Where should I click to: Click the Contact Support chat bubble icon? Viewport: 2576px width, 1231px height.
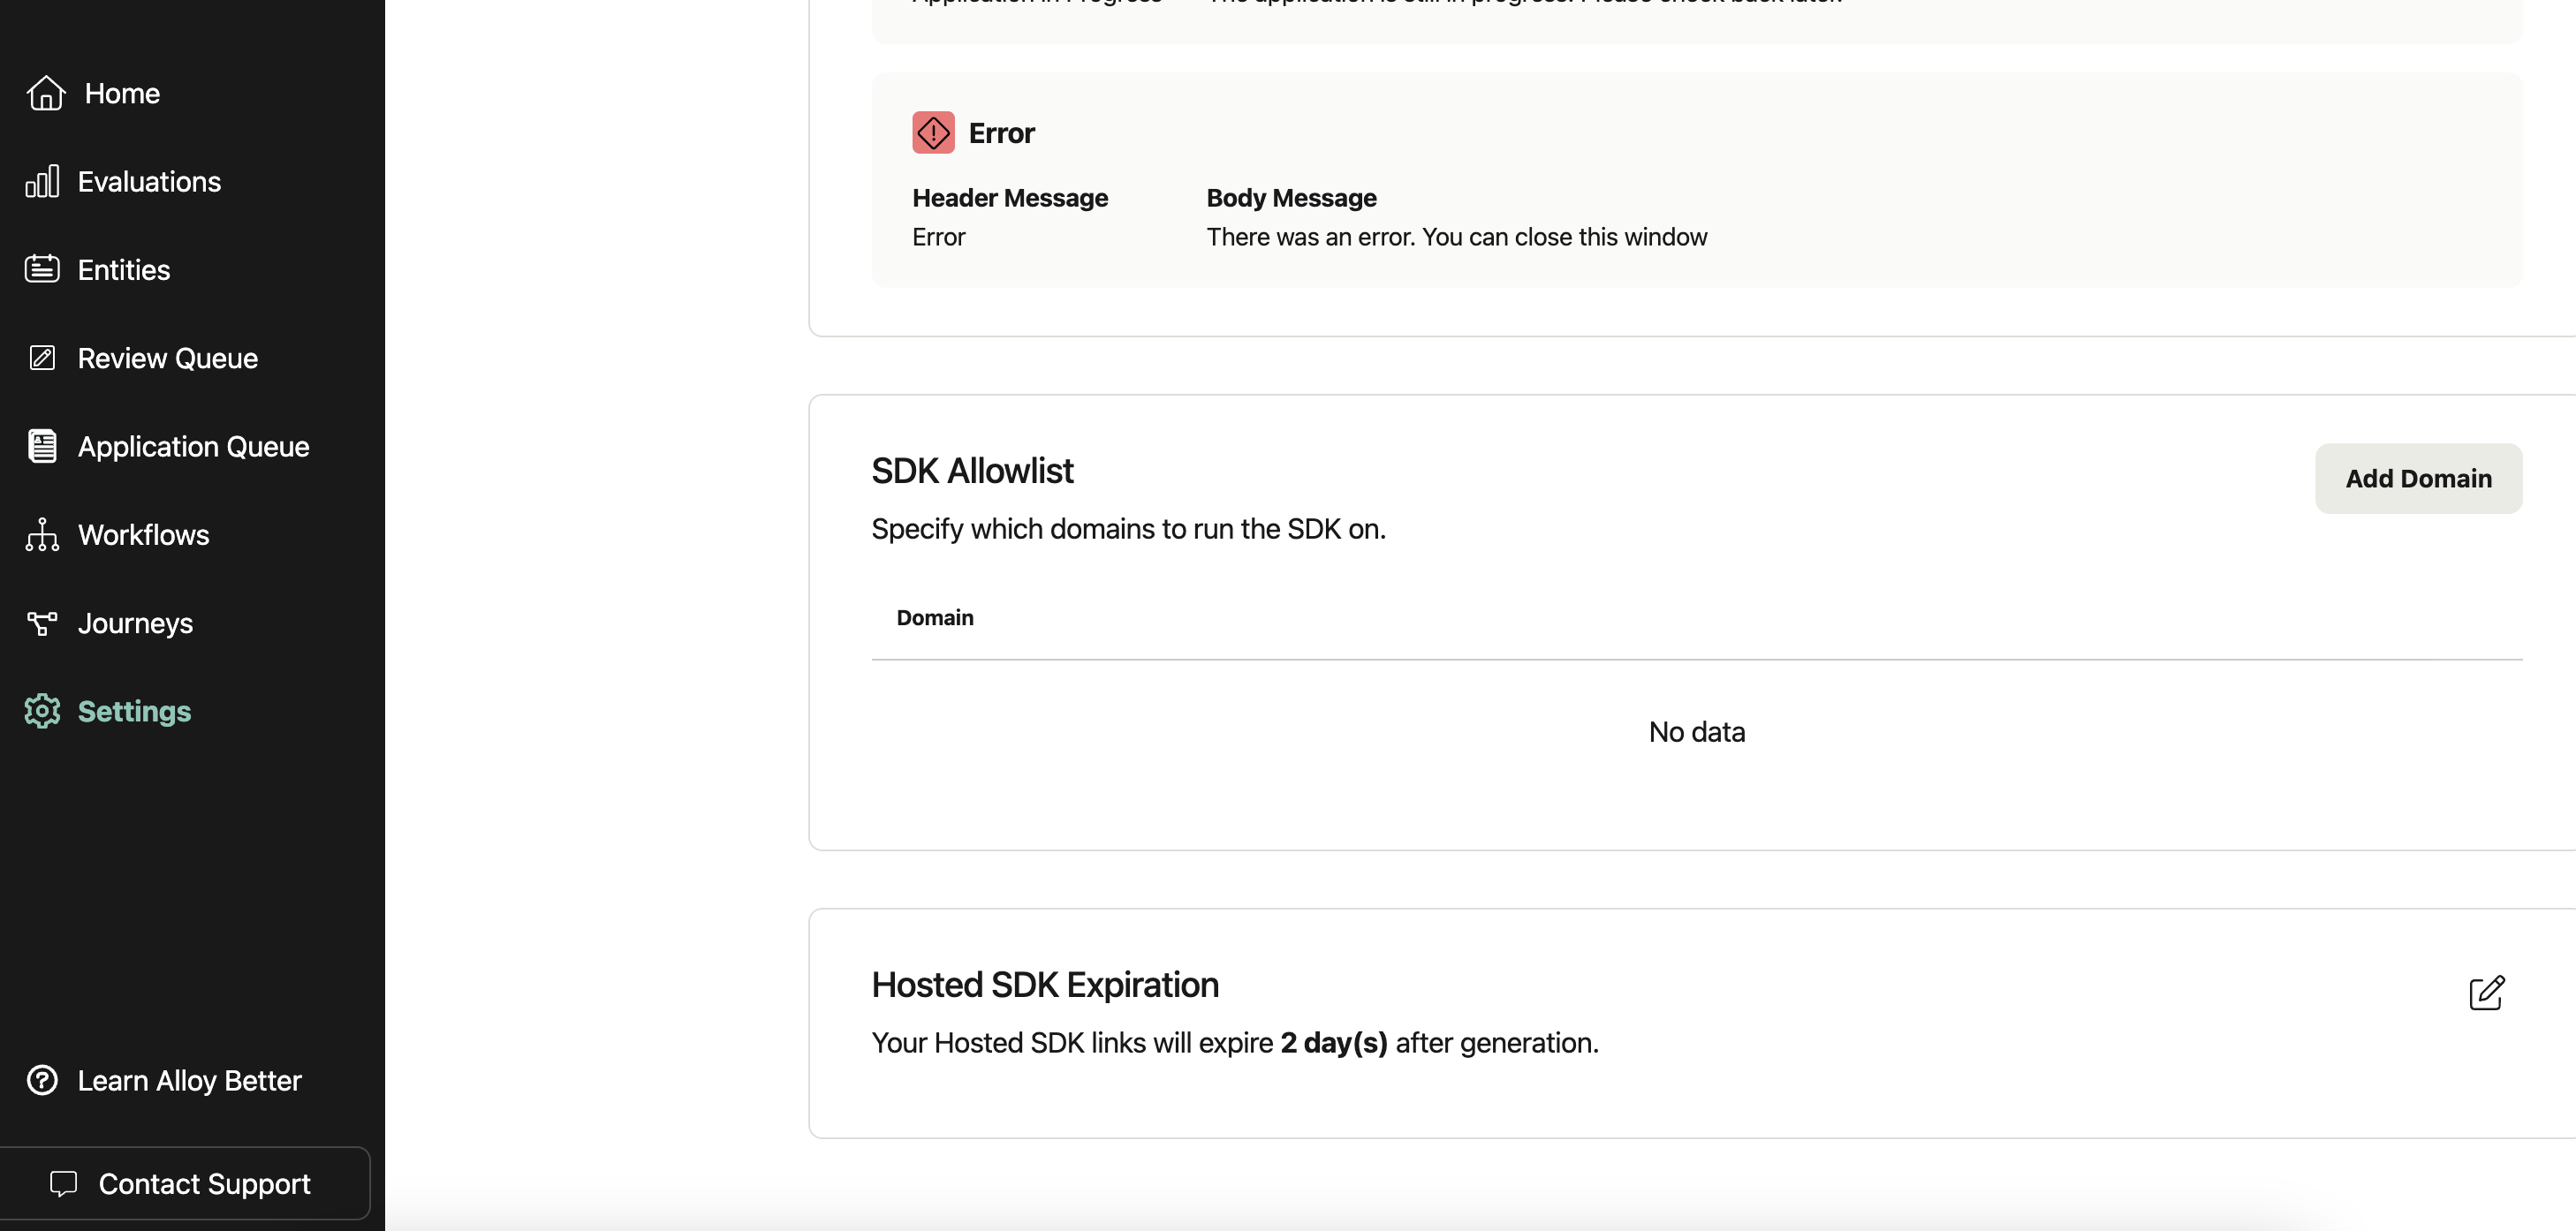coord(64,1183)
